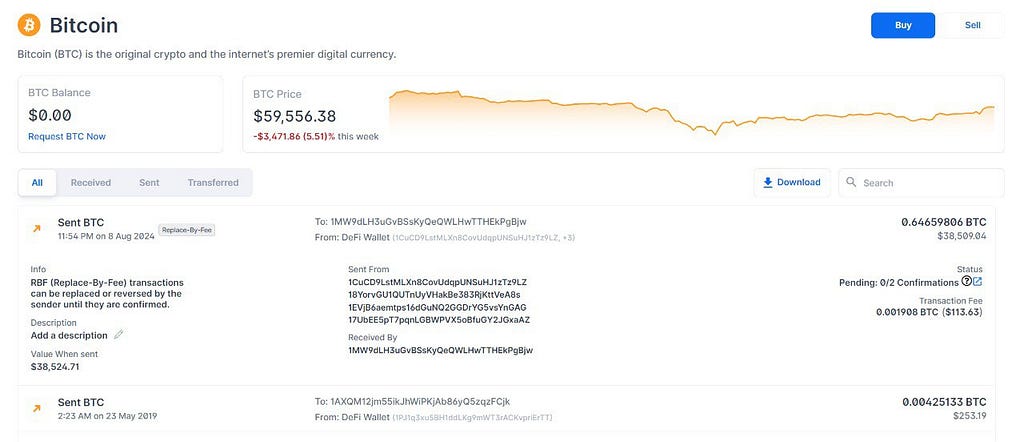Open transaction in external explorer icon
Image resolution: width=1024 pixels, height=442 pixels.
pos(978,281)
